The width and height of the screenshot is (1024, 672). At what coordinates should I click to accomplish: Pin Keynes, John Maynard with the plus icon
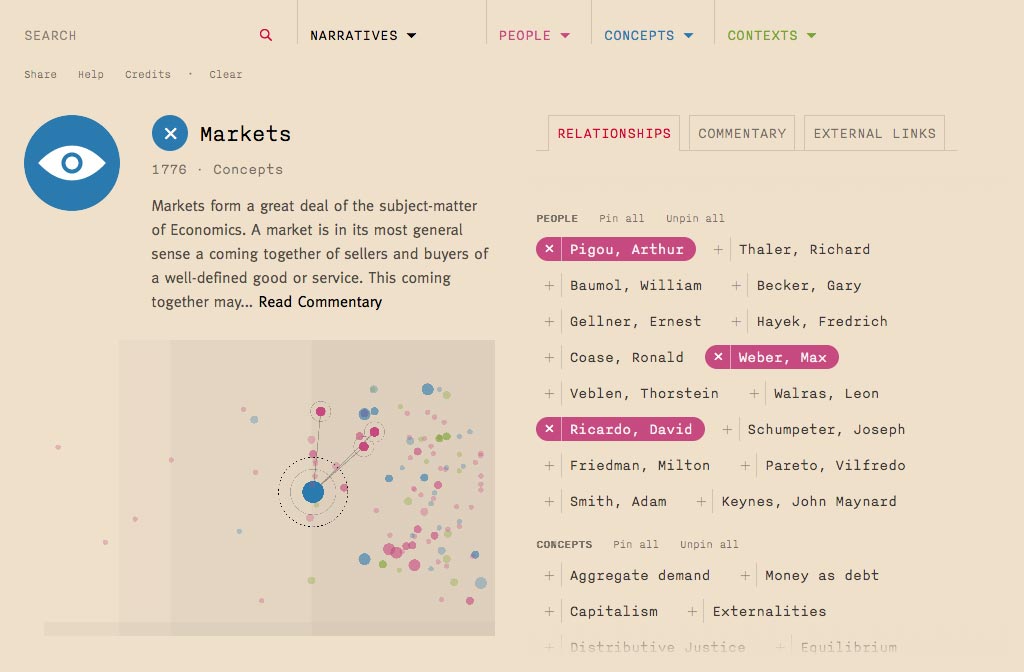(701, 501)
